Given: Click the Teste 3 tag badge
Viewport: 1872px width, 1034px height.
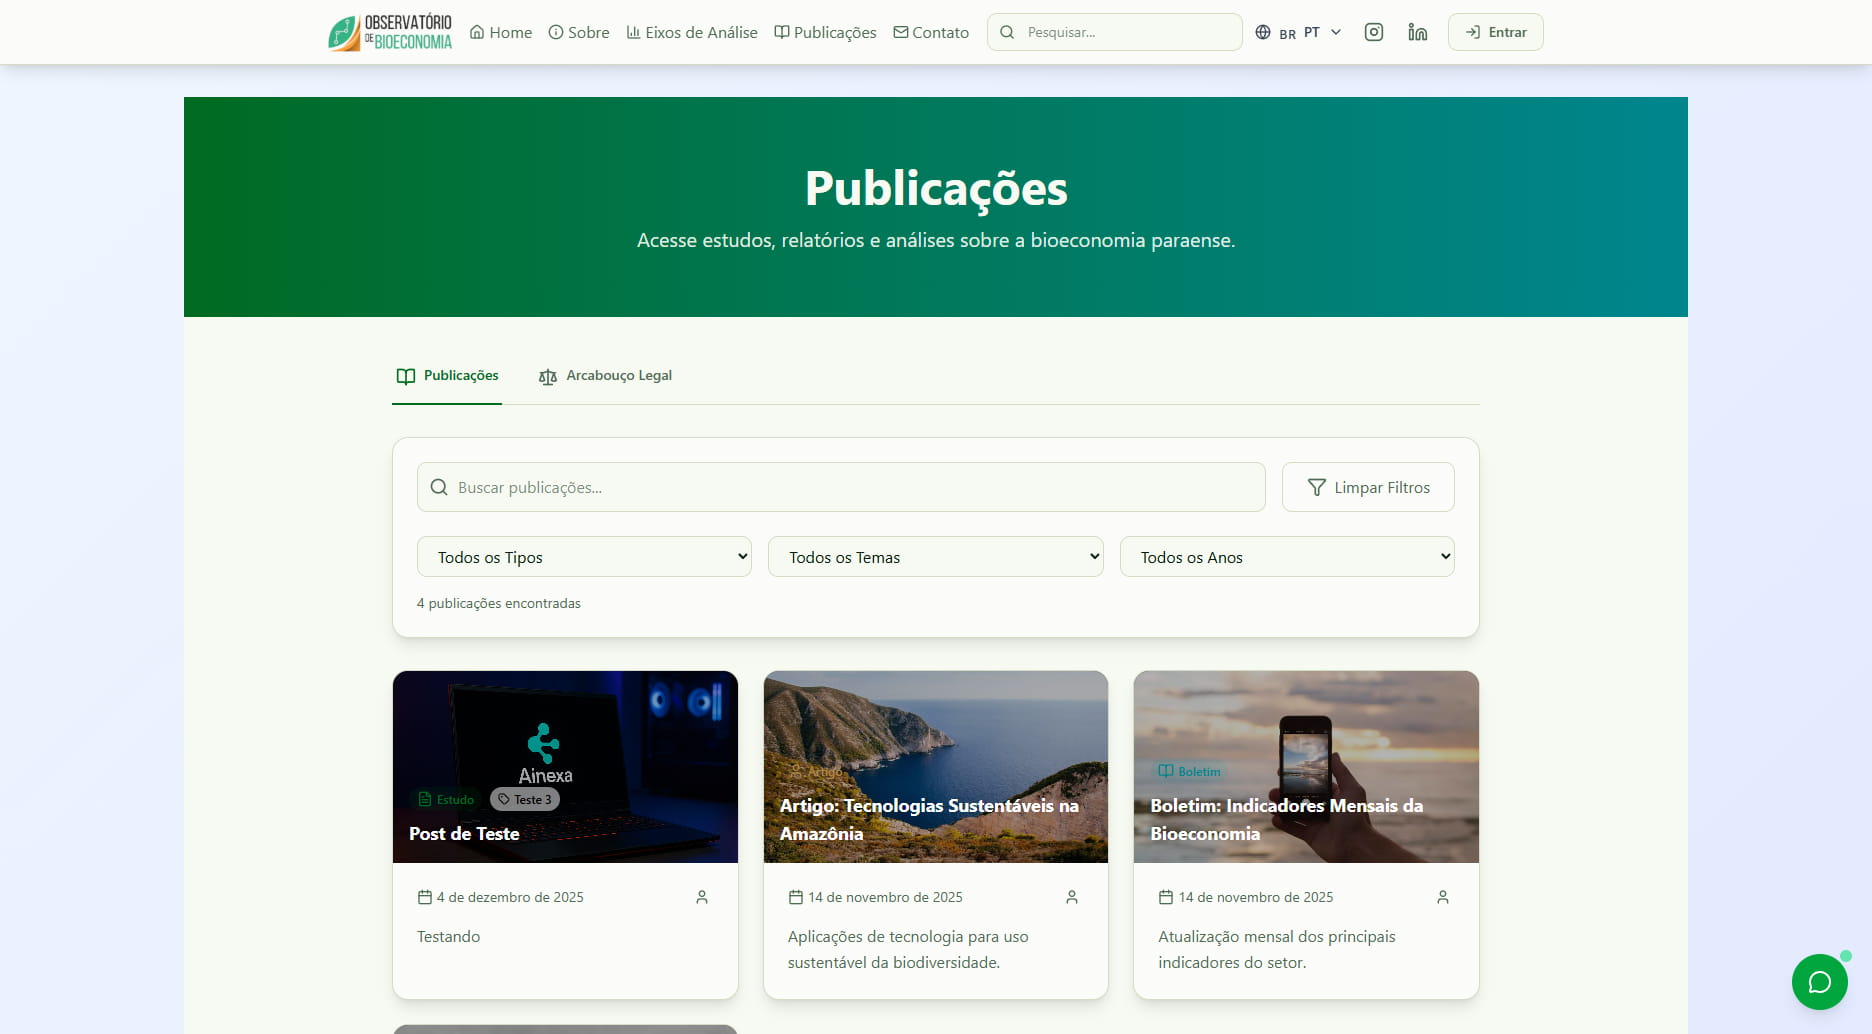Looking at the screenshot, I should coord(525,800).
